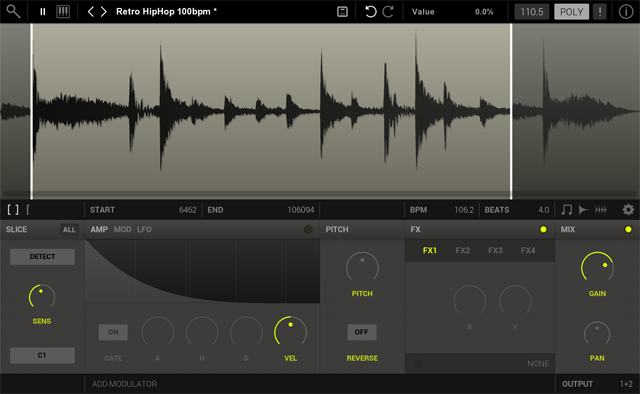The image size is (640, 394).
Task: Click the SENS knob
Action: 42,297
